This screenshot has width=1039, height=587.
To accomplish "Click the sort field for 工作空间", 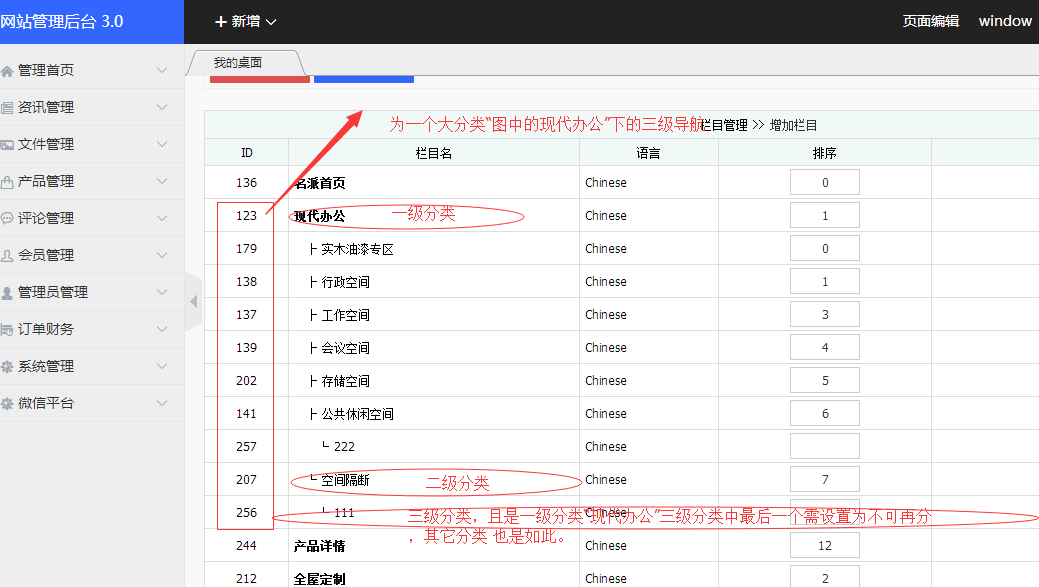I will pos(825,315).
